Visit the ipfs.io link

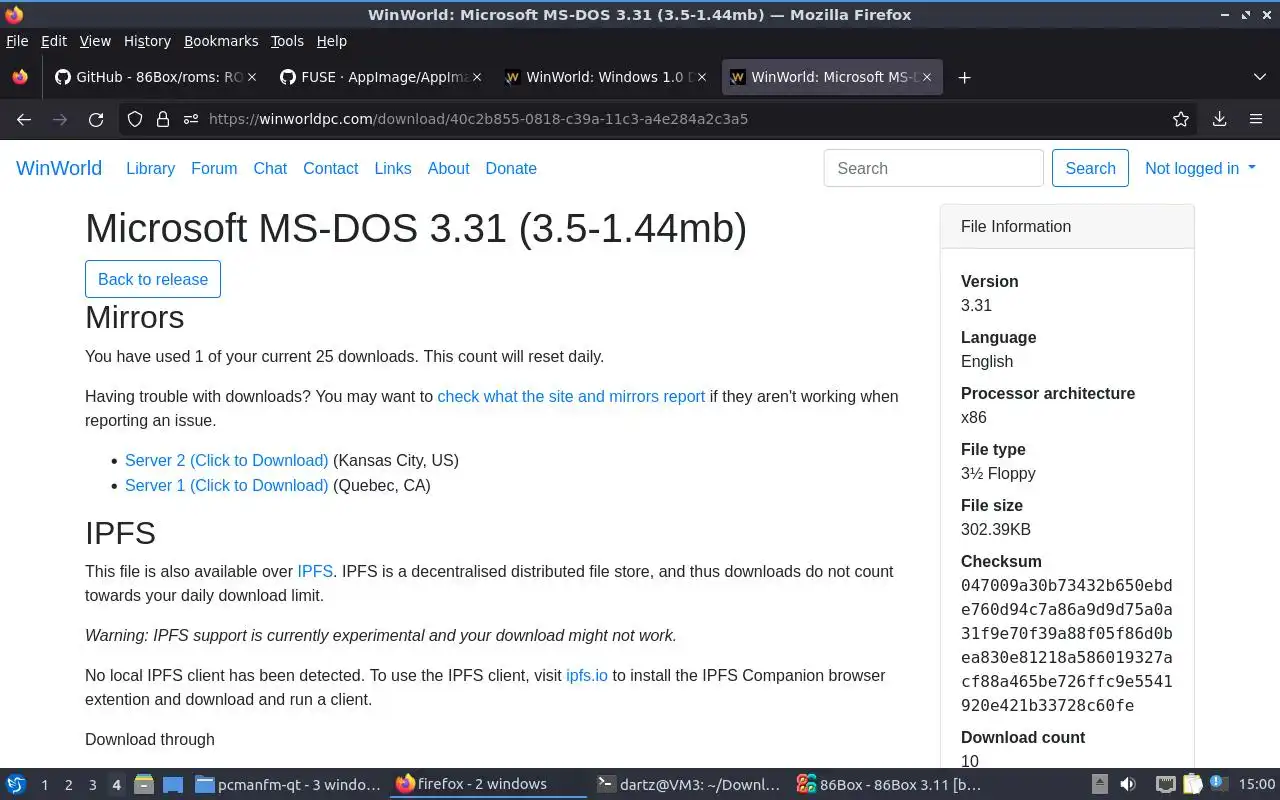tap(587, 675)
